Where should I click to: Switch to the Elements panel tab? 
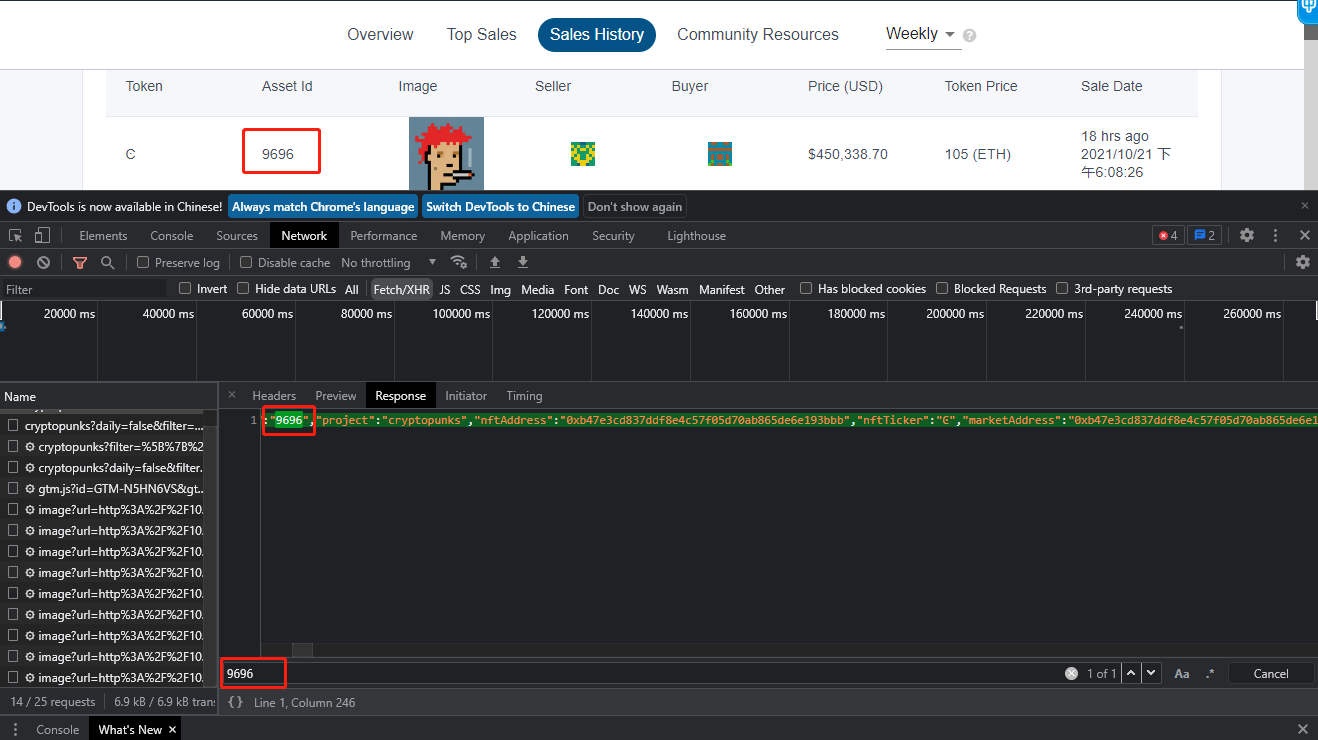(103, 236)
